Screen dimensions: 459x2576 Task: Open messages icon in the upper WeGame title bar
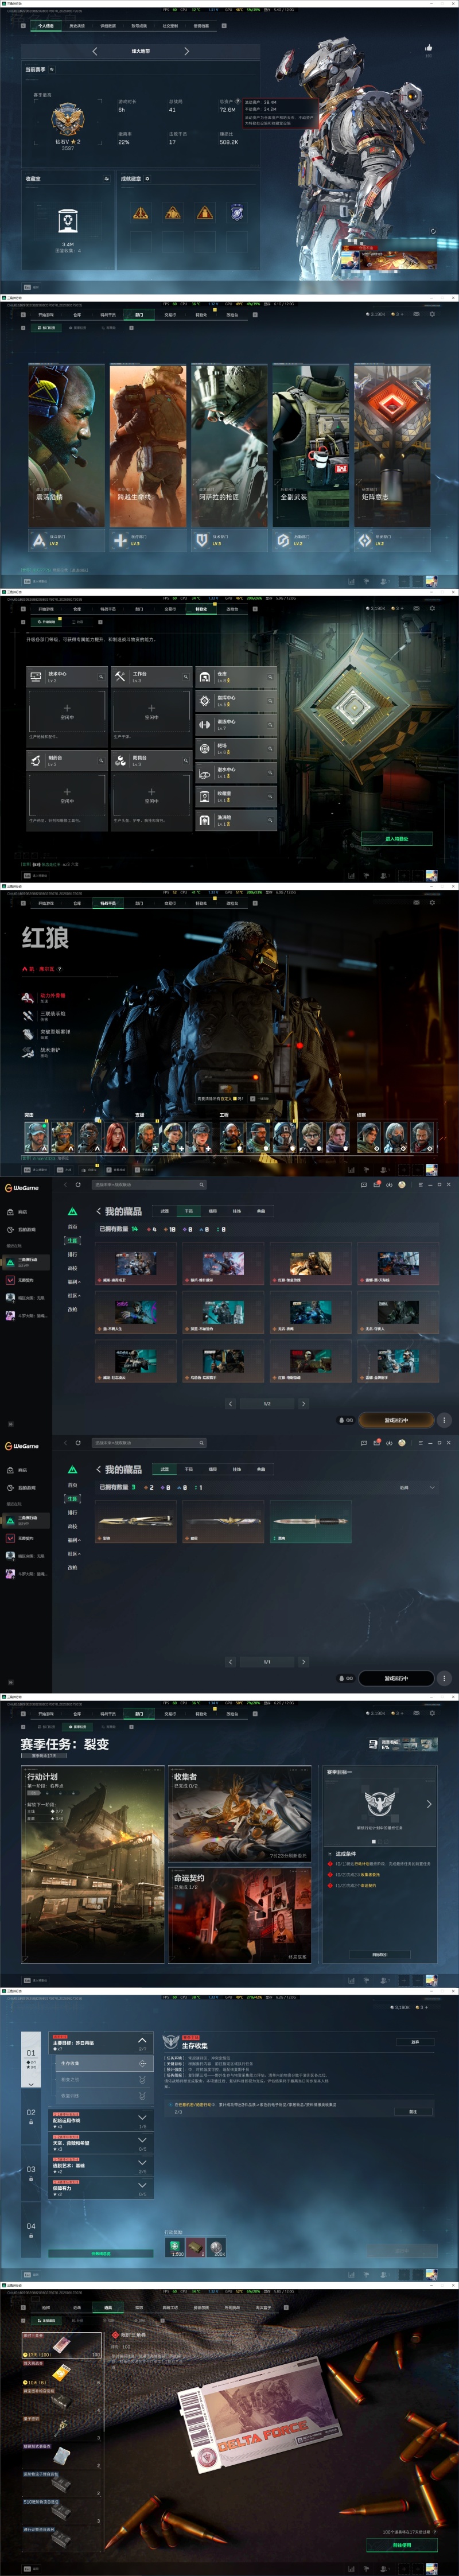(364, 1184)
